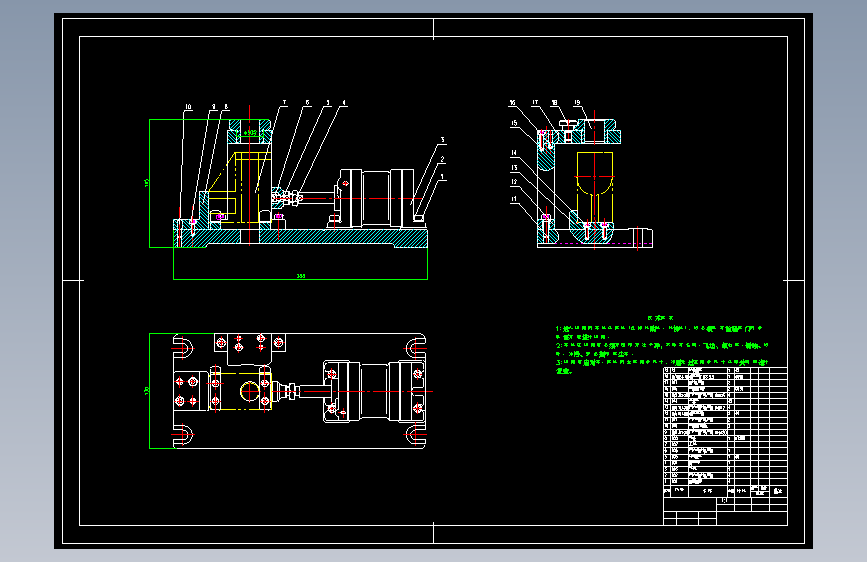This screenshot has width=867, height=562.
Task: Select part balloon number 8
Action: (x=226, y=107)
